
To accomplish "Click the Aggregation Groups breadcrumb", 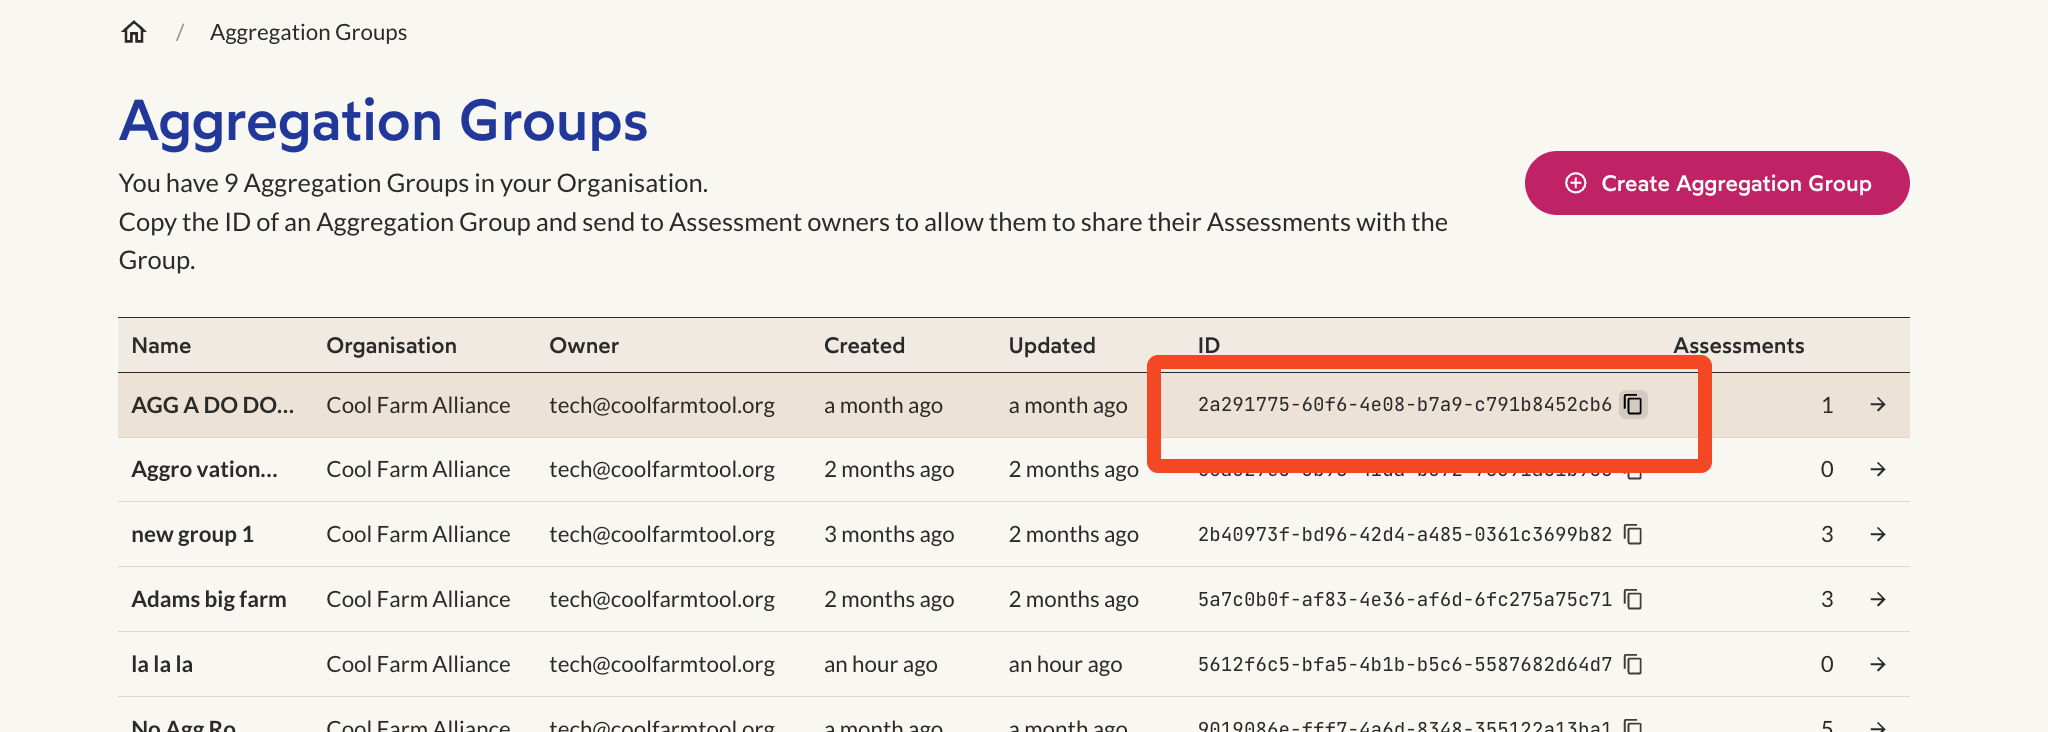I will tap(308, 32).
